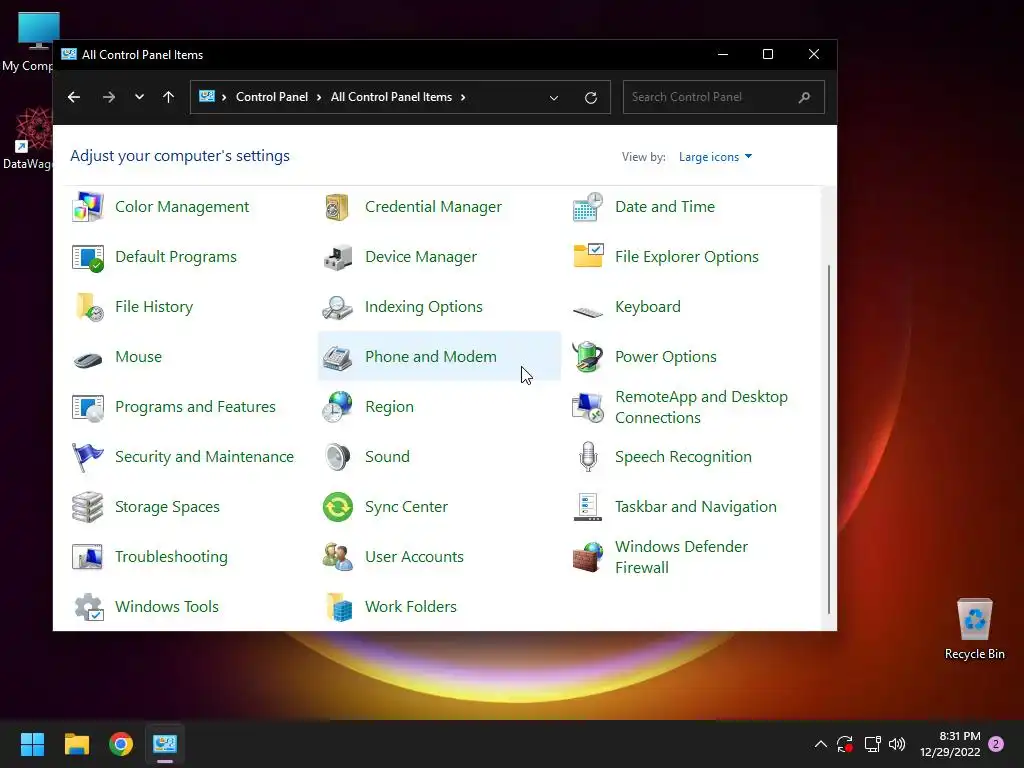
Task: Click the green Sync Center icon
Action: pos(338,507)
